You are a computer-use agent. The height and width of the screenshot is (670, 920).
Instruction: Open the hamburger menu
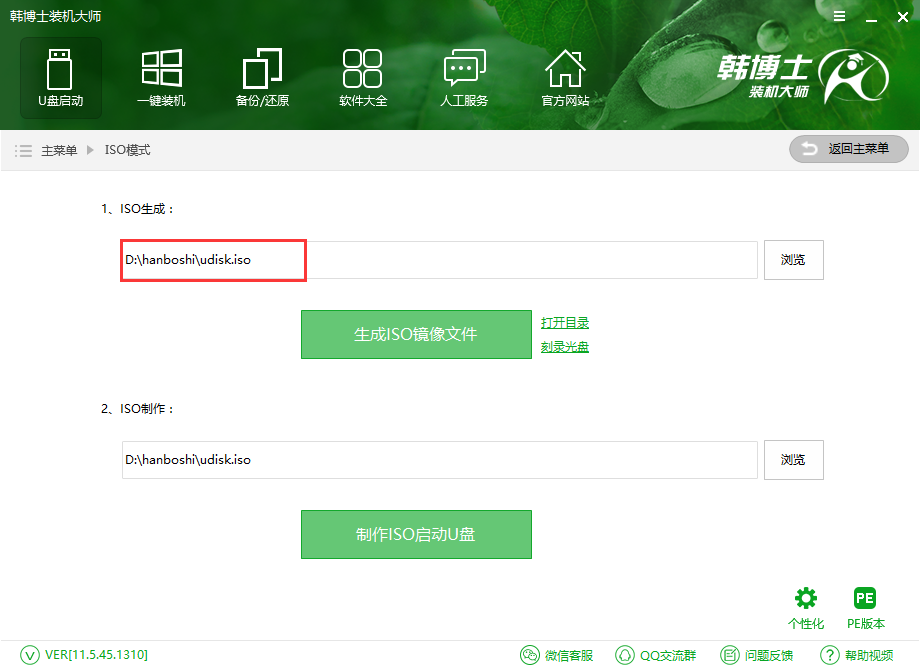(x=838, y=16)
